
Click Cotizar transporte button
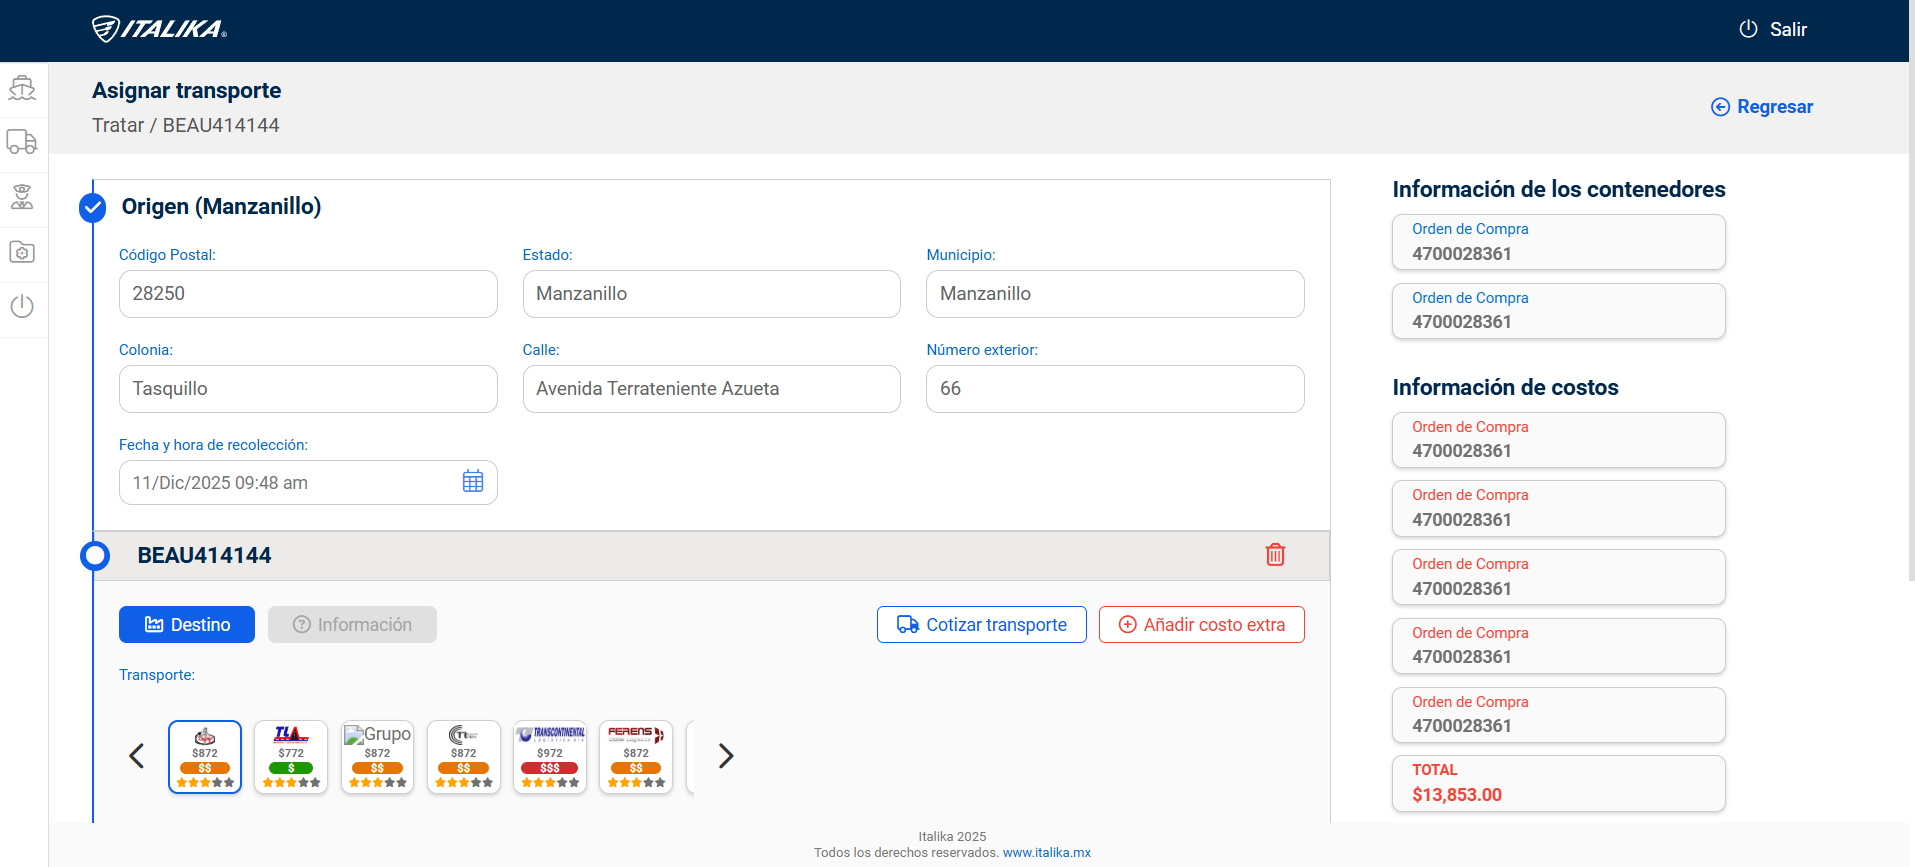click(x=981, y=625)
